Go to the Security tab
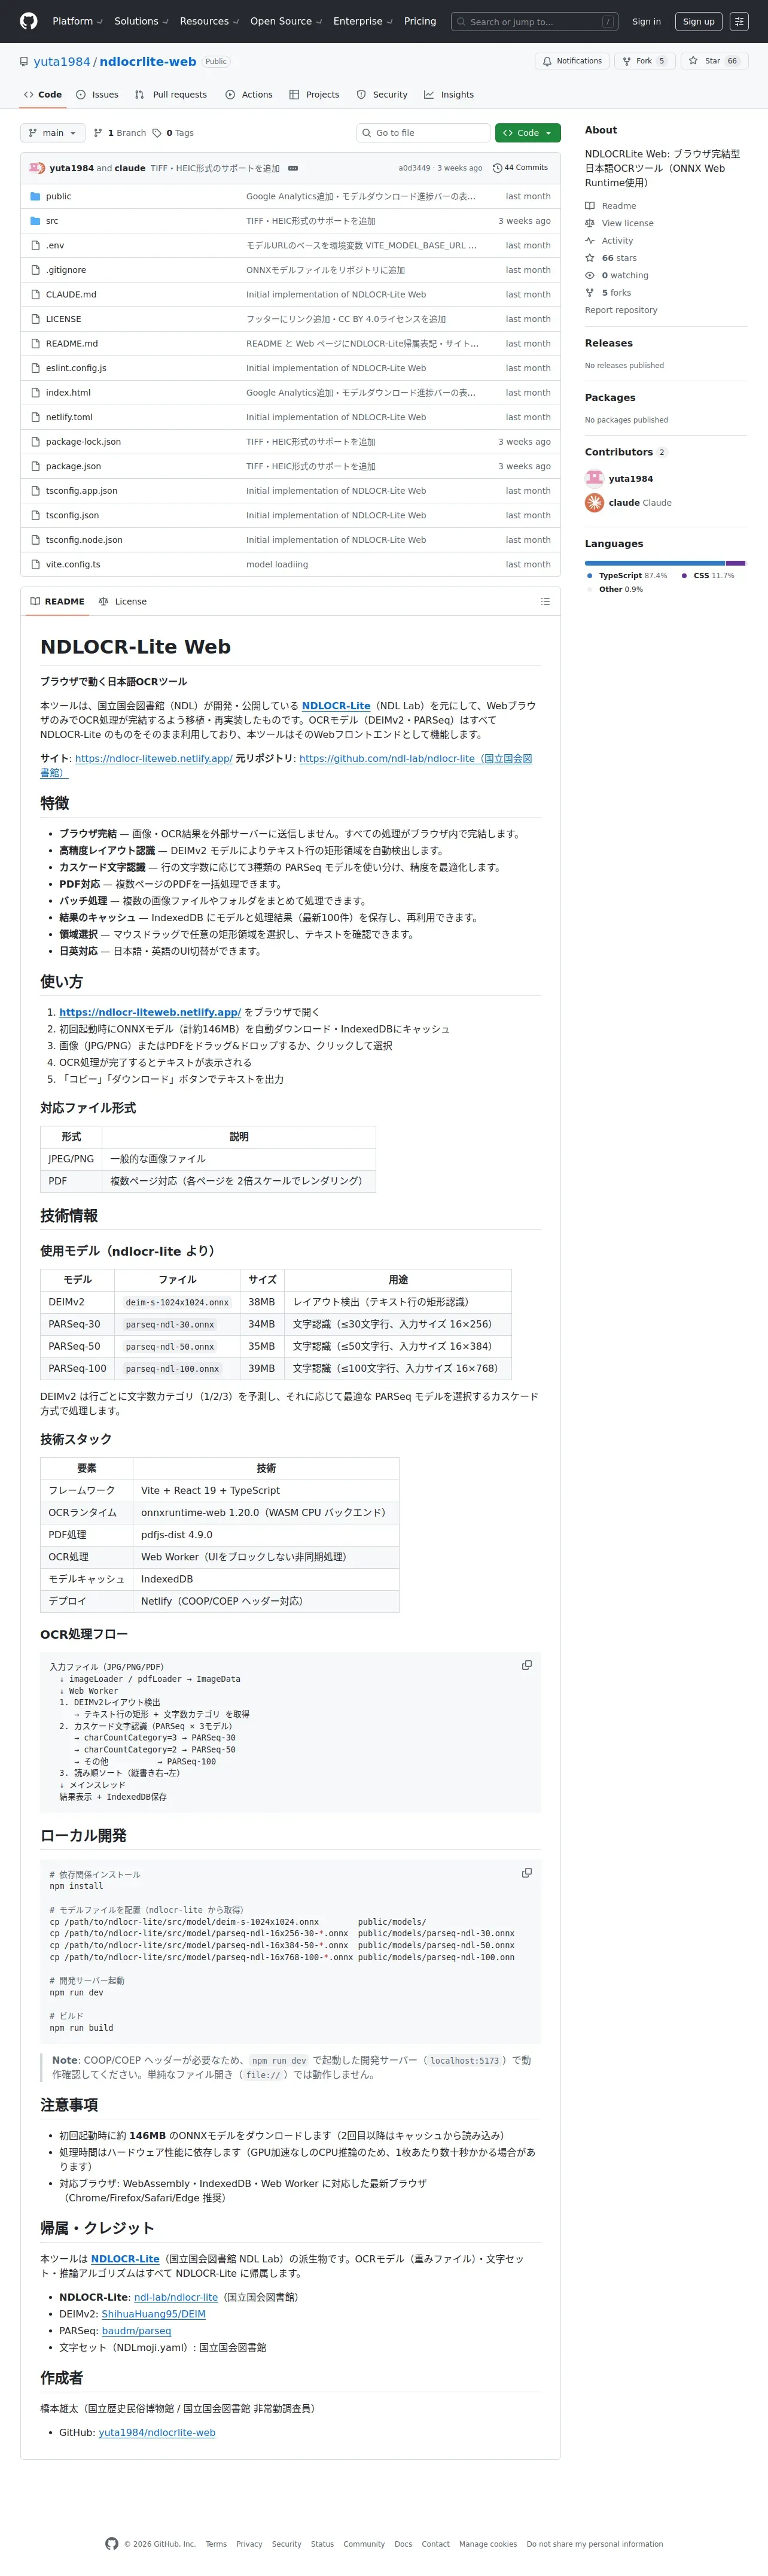This screenshot has width=768, height=2576. point(382,95)
